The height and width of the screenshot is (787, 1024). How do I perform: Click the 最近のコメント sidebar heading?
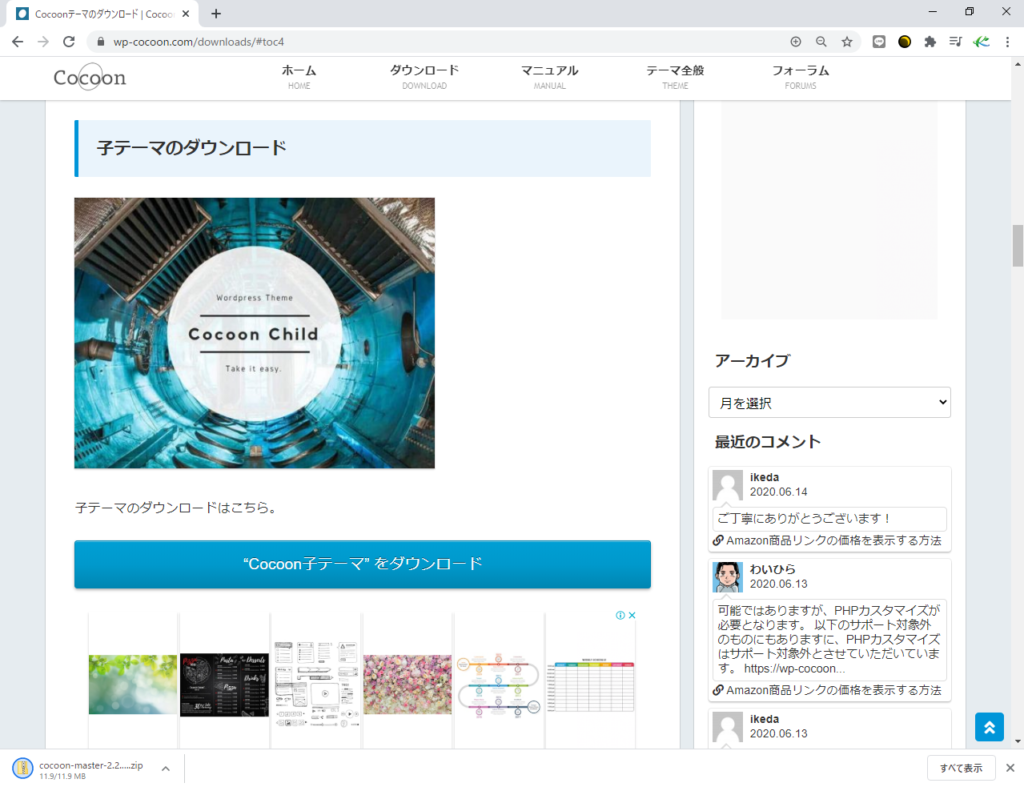click(x=767, y=442)
